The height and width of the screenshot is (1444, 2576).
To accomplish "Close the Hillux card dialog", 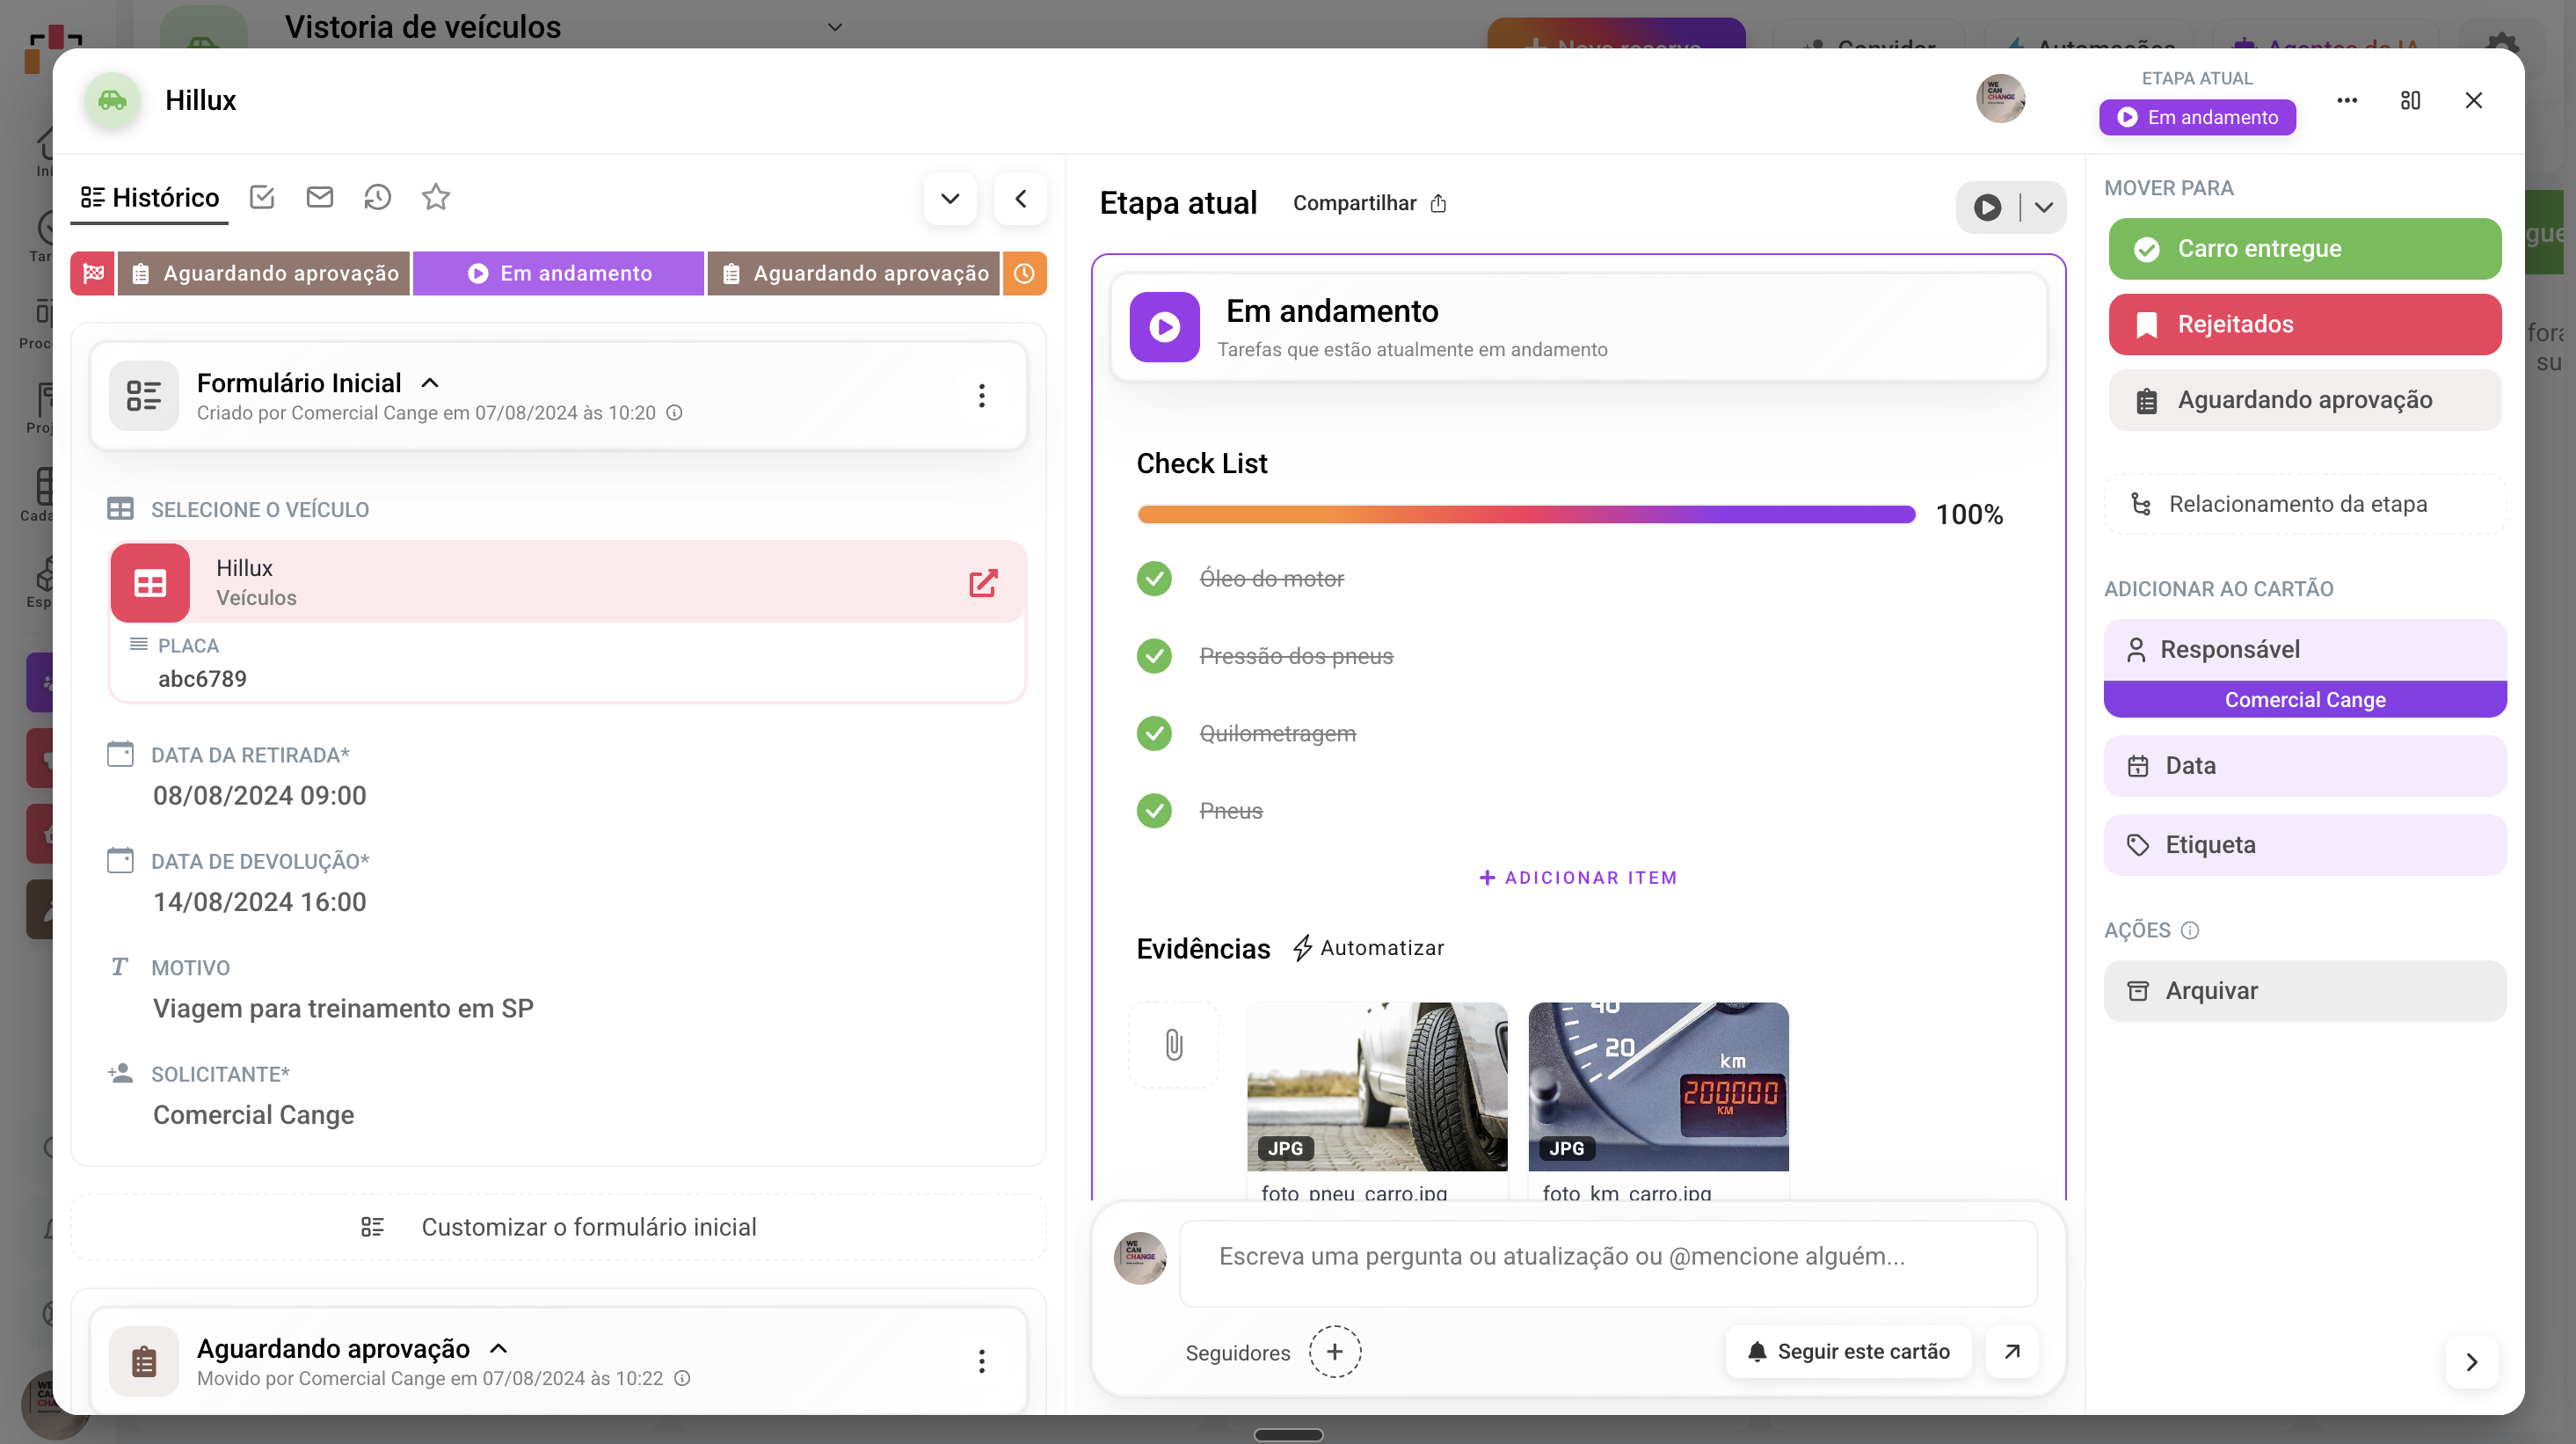I will click(x=2474, y=100).
